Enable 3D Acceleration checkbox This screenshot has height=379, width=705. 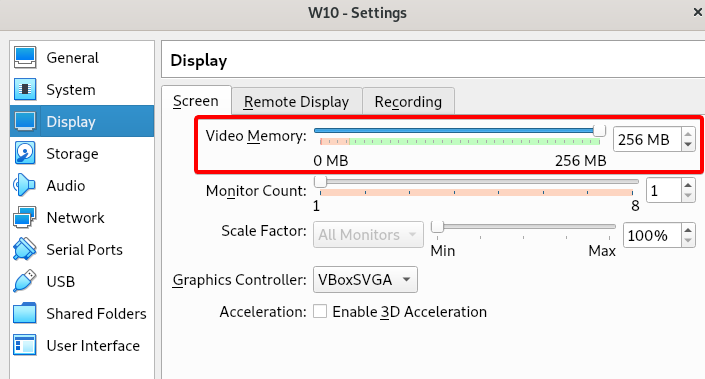pyautogui.click(x=320, y=311)
